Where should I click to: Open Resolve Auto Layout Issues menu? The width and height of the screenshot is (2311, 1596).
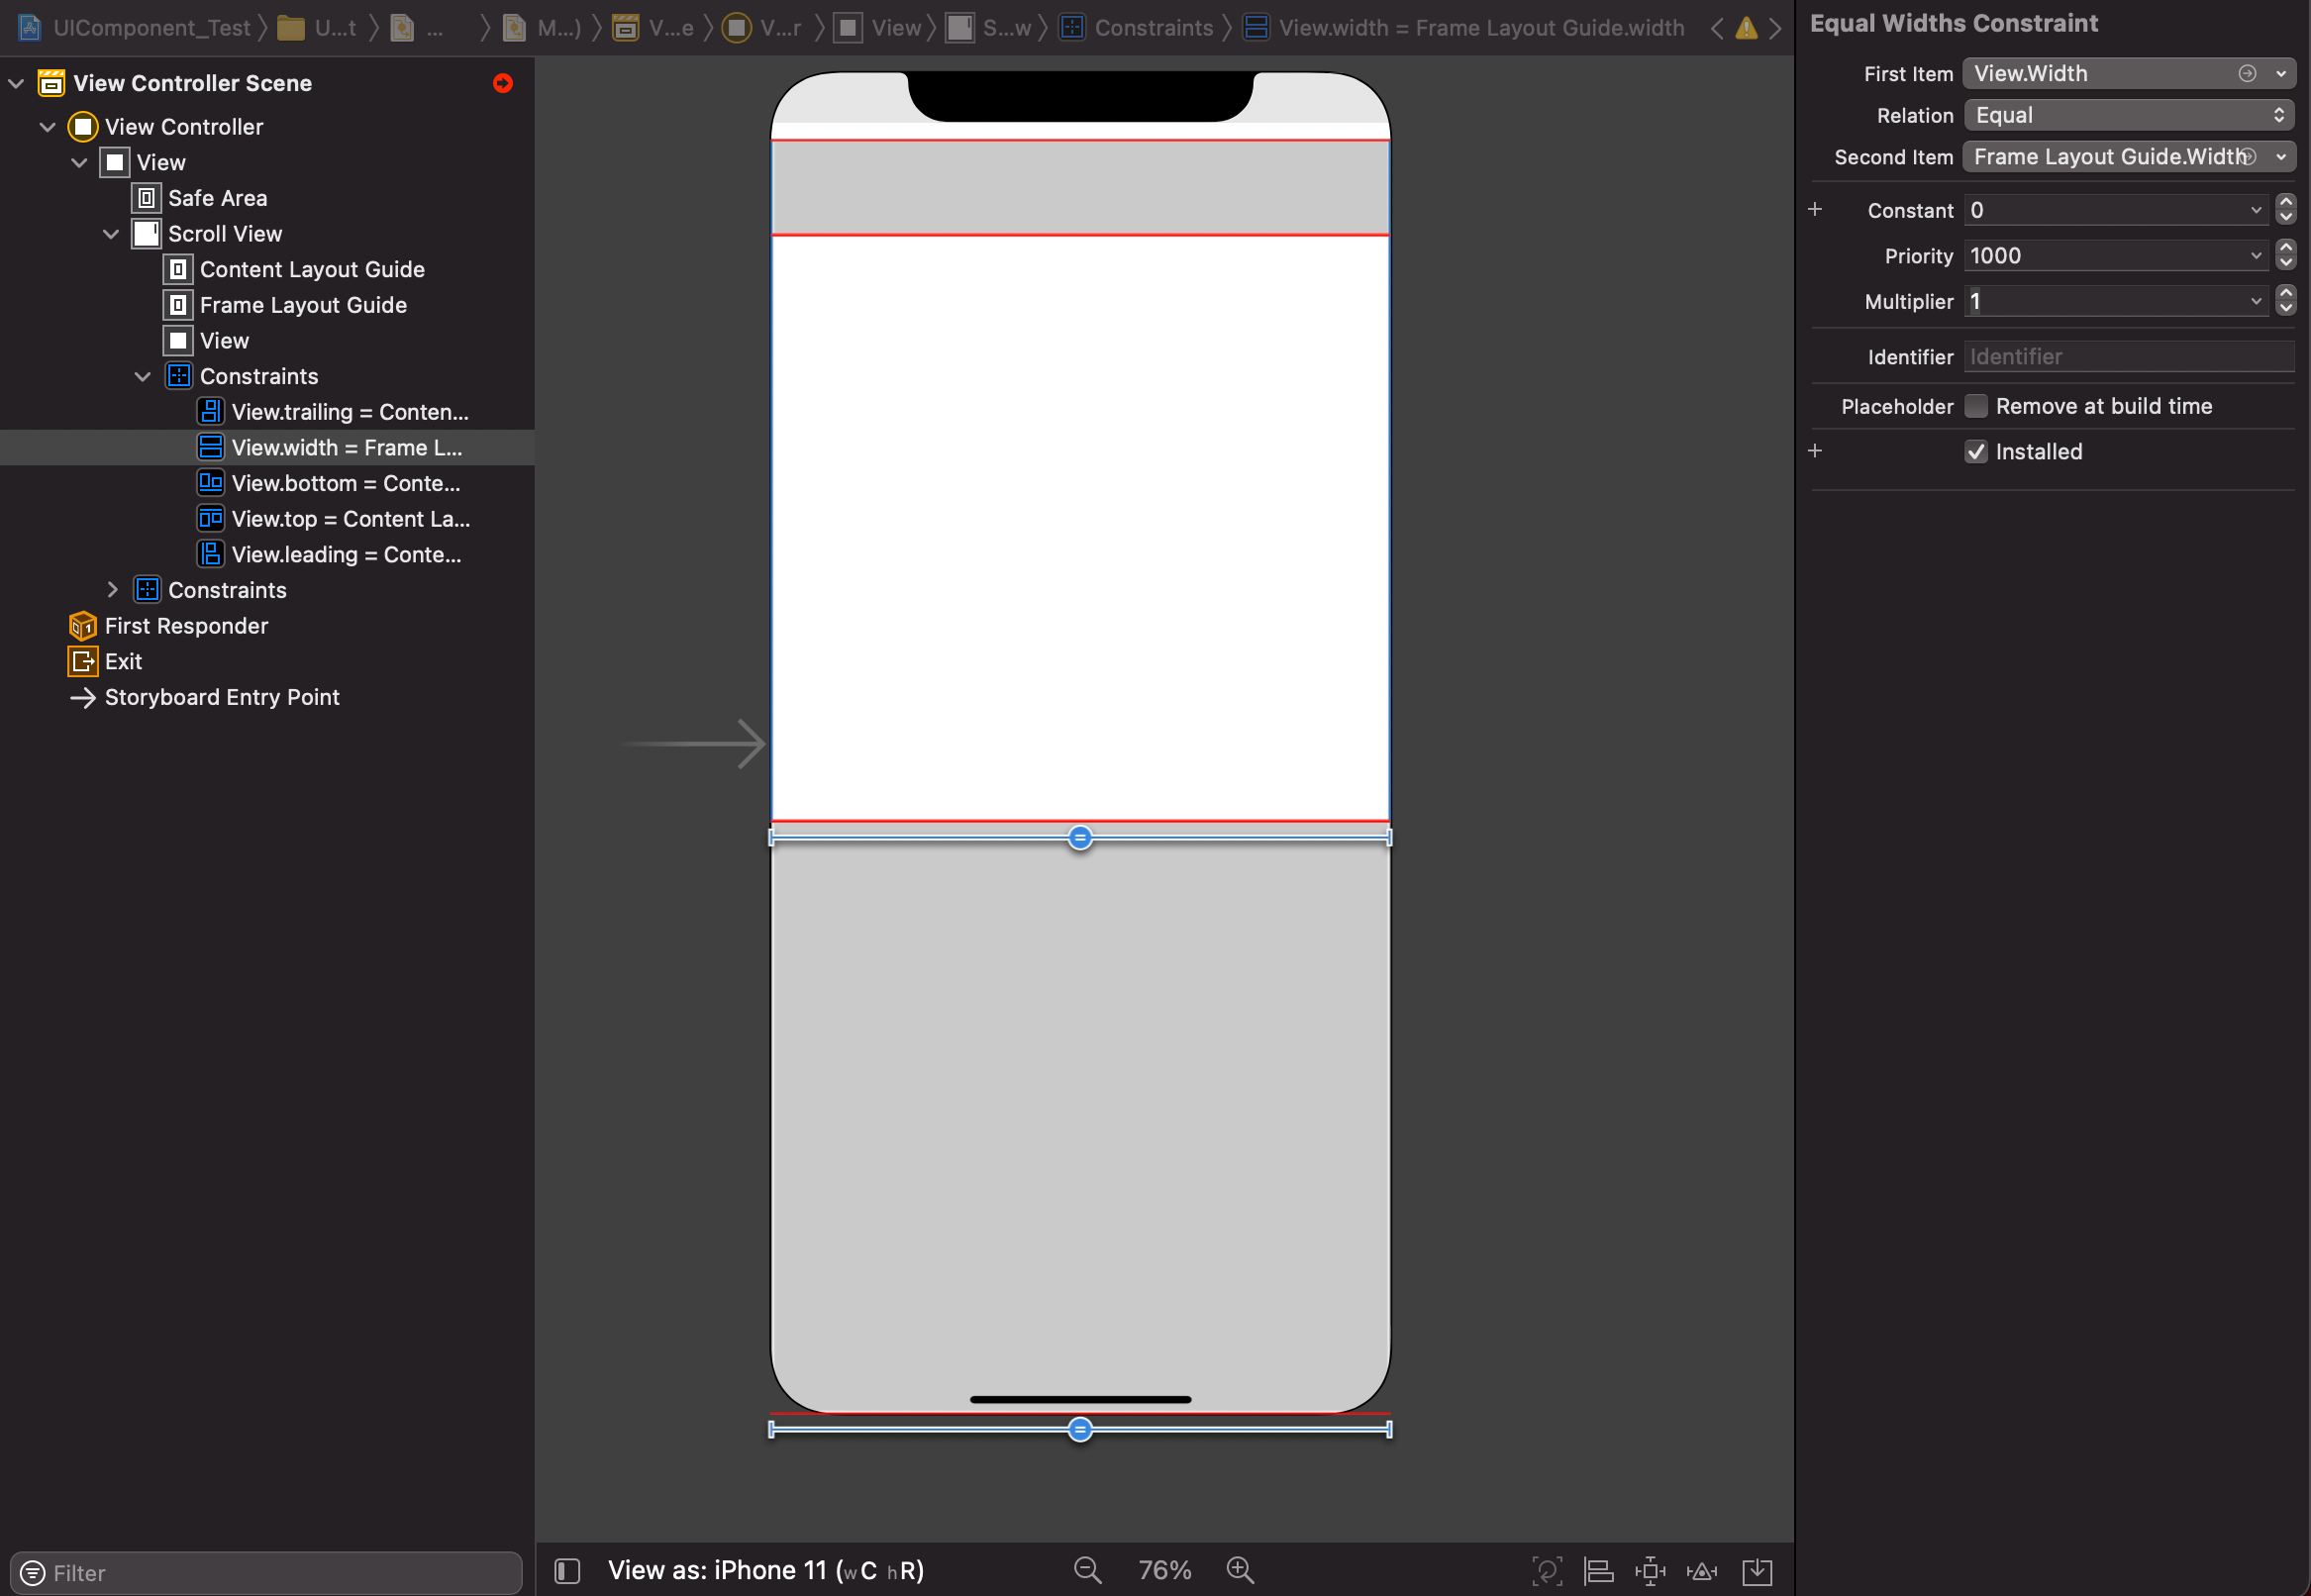coord(1702,1571)
